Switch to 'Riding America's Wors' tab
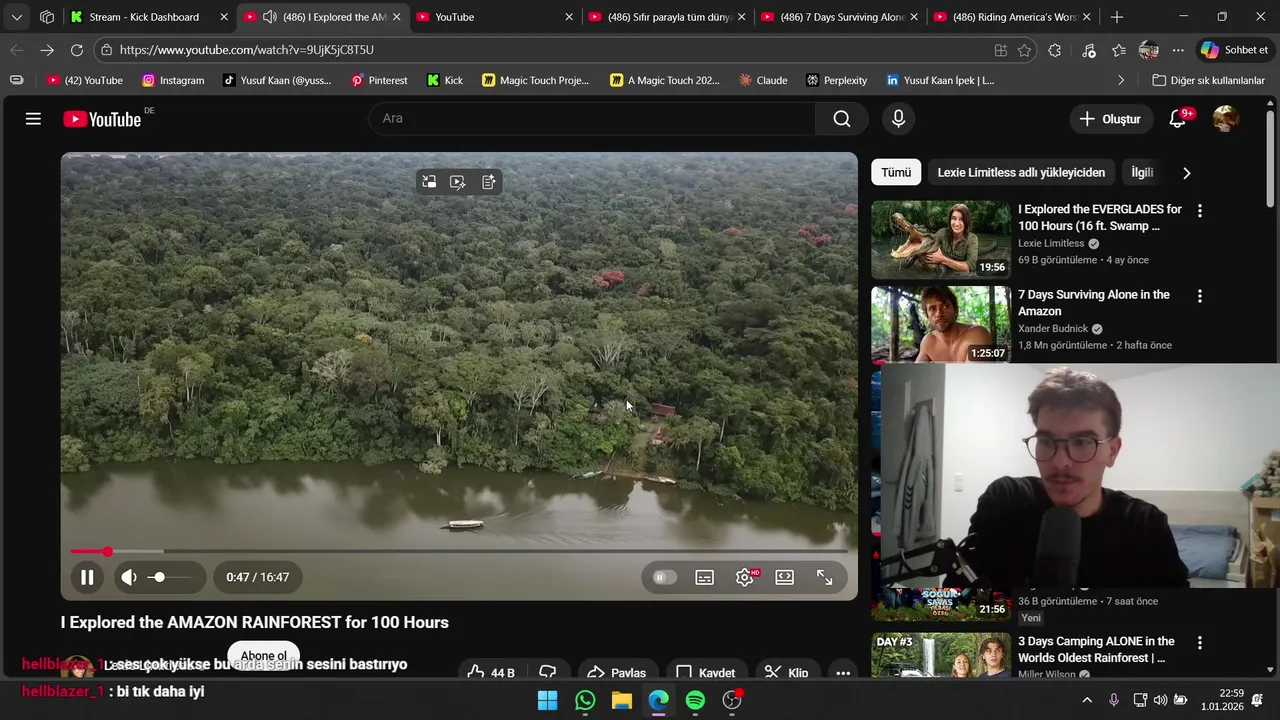Image resolution: width=1280 pixels, height=720 pixels. pyautogui.click(x=1011, y=17)
